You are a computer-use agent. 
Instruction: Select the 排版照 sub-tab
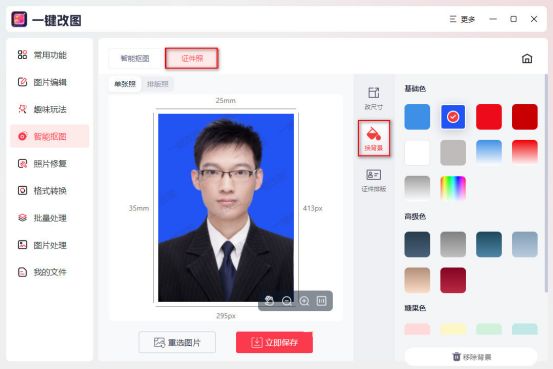pos(158,84)
